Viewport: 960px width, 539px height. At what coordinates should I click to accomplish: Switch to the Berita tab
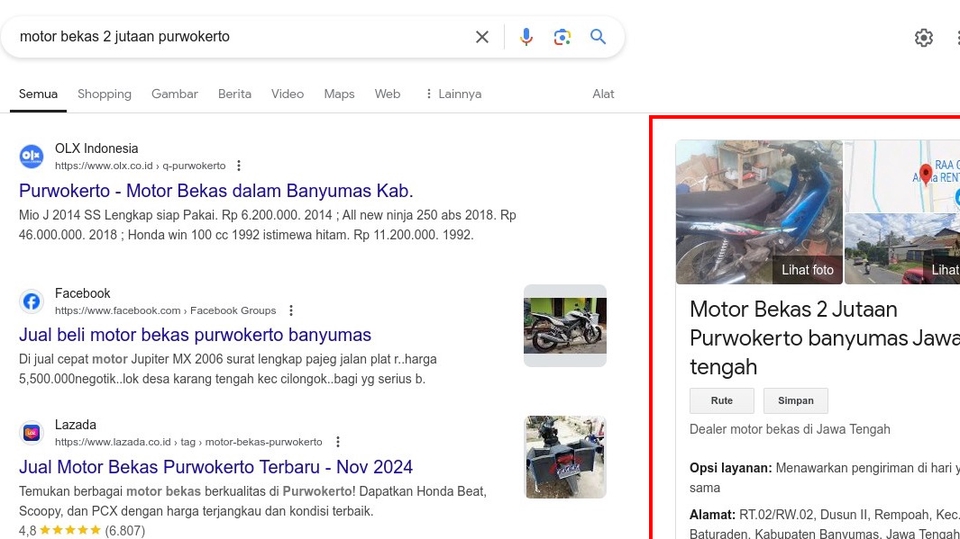coord(234,94)
